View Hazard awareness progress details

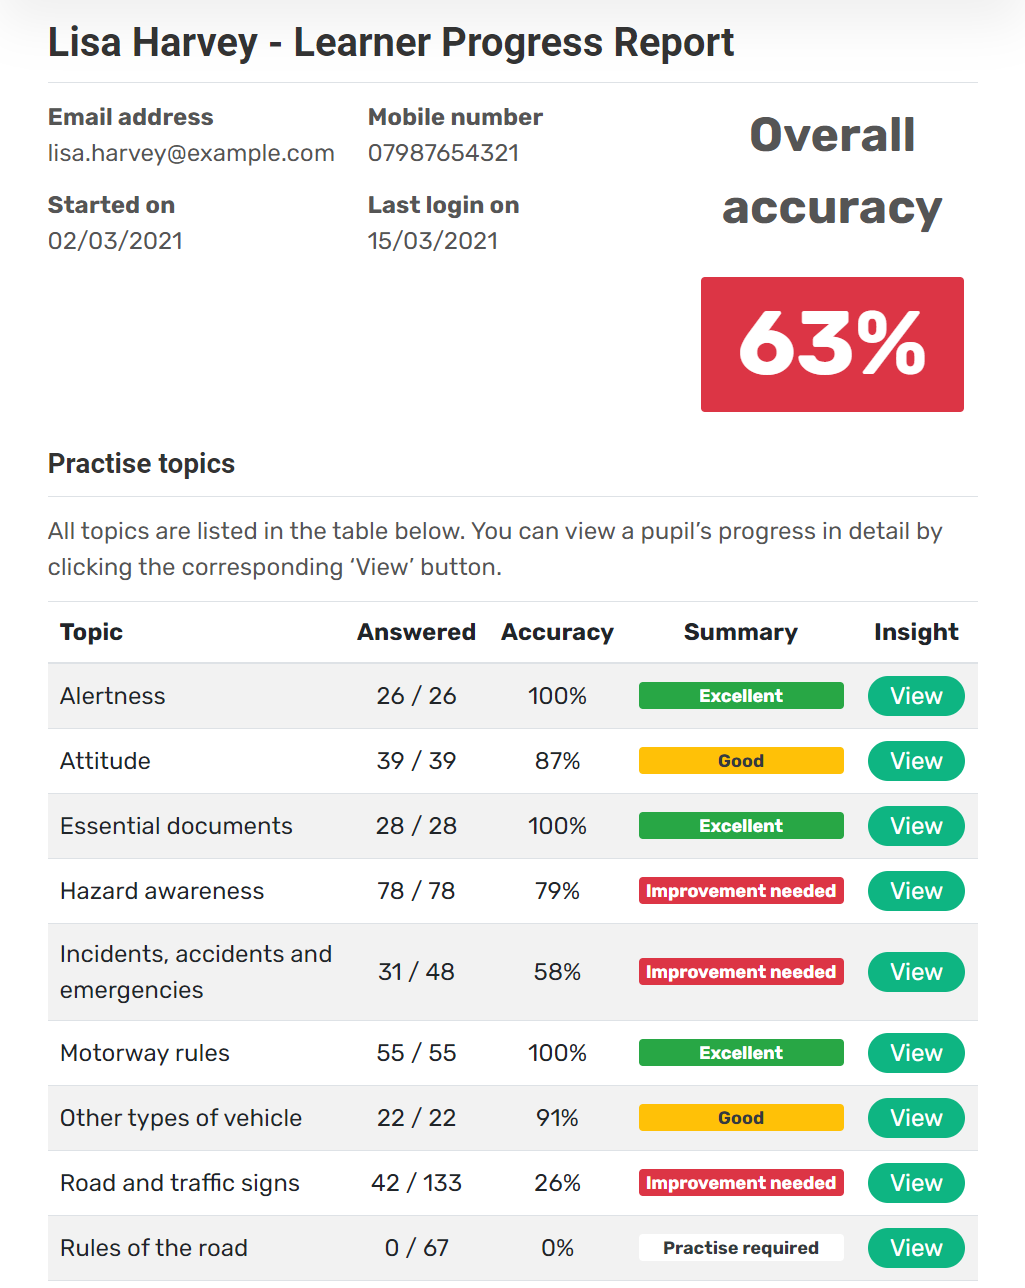916,891
